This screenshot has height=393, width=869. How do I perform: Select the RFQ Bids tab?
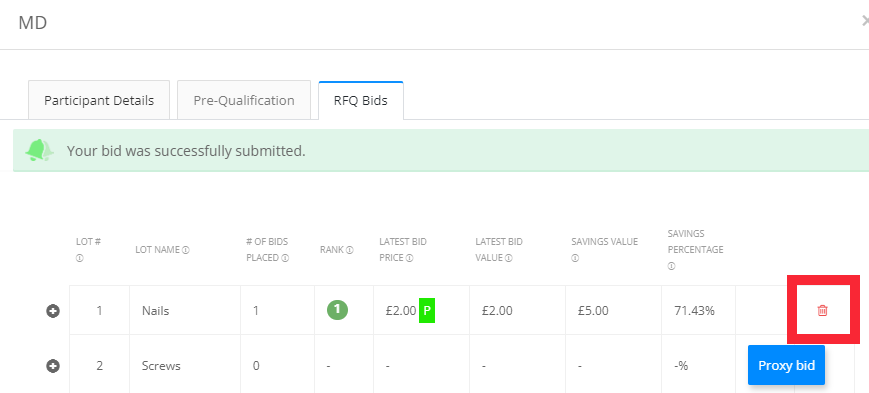(361, 100)
